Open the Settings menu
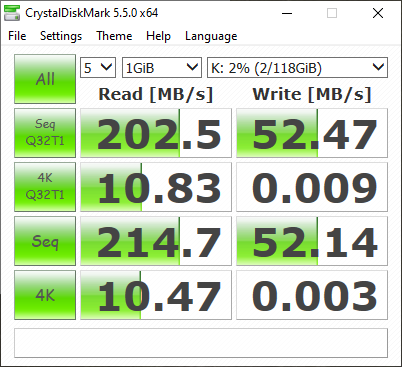 coord(61,36)
